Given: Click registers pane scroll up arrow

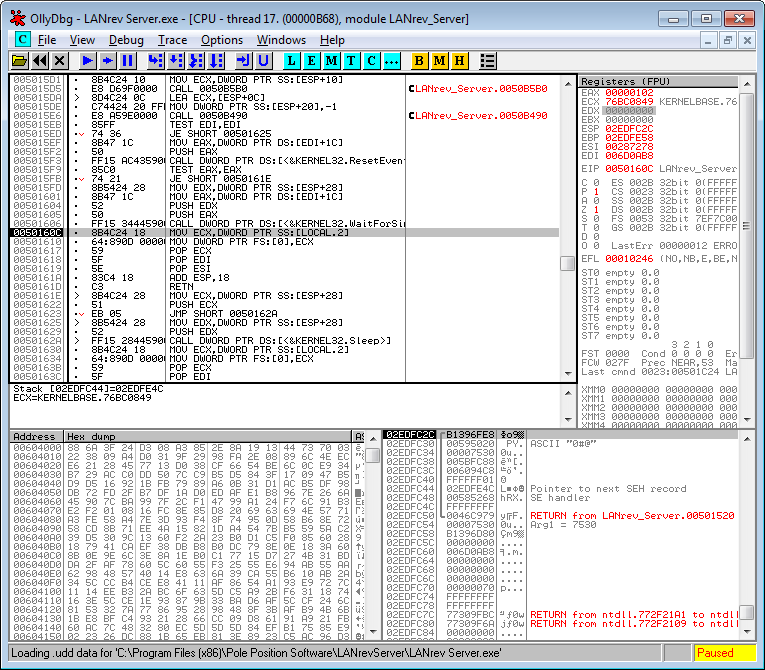Looking at the screenshot, I should (747, 84).
